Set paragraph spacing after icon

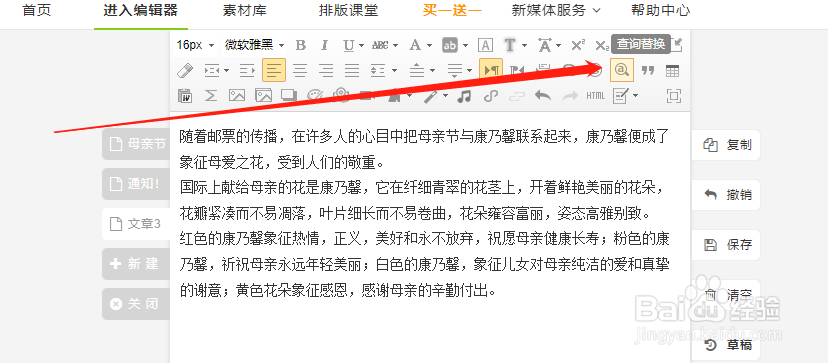point(455,70)
